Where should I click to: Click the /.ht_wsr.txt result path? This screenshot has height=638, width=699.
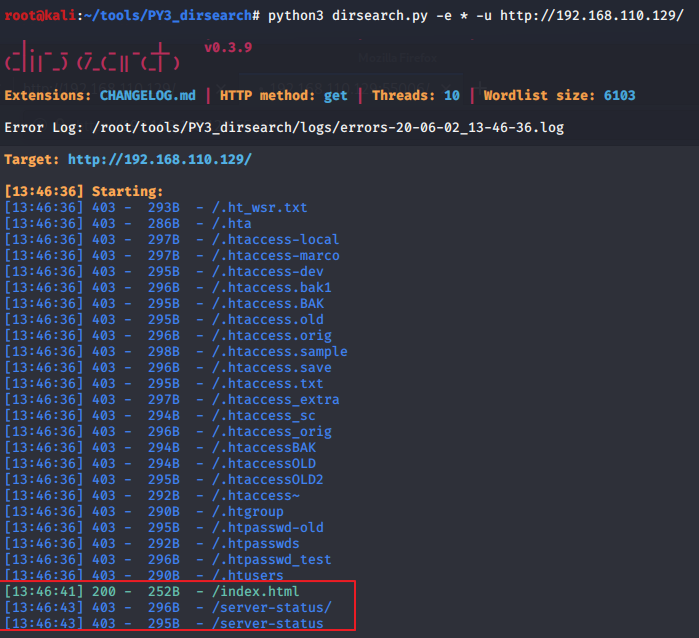(x=259, y=208)
